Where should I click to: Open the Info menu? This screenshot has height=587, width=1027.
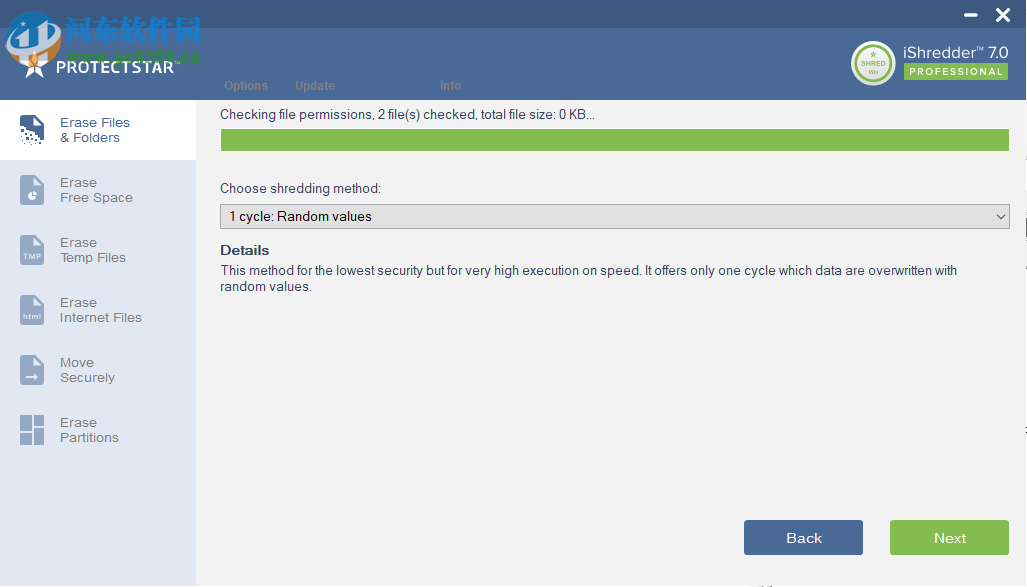pos(450,86)
